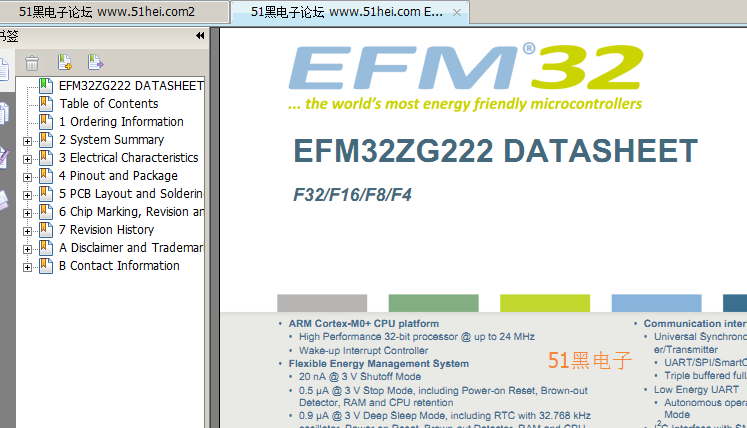Click the signatures pen icon in the left strip
747x428 pixels.
[4, 157]
